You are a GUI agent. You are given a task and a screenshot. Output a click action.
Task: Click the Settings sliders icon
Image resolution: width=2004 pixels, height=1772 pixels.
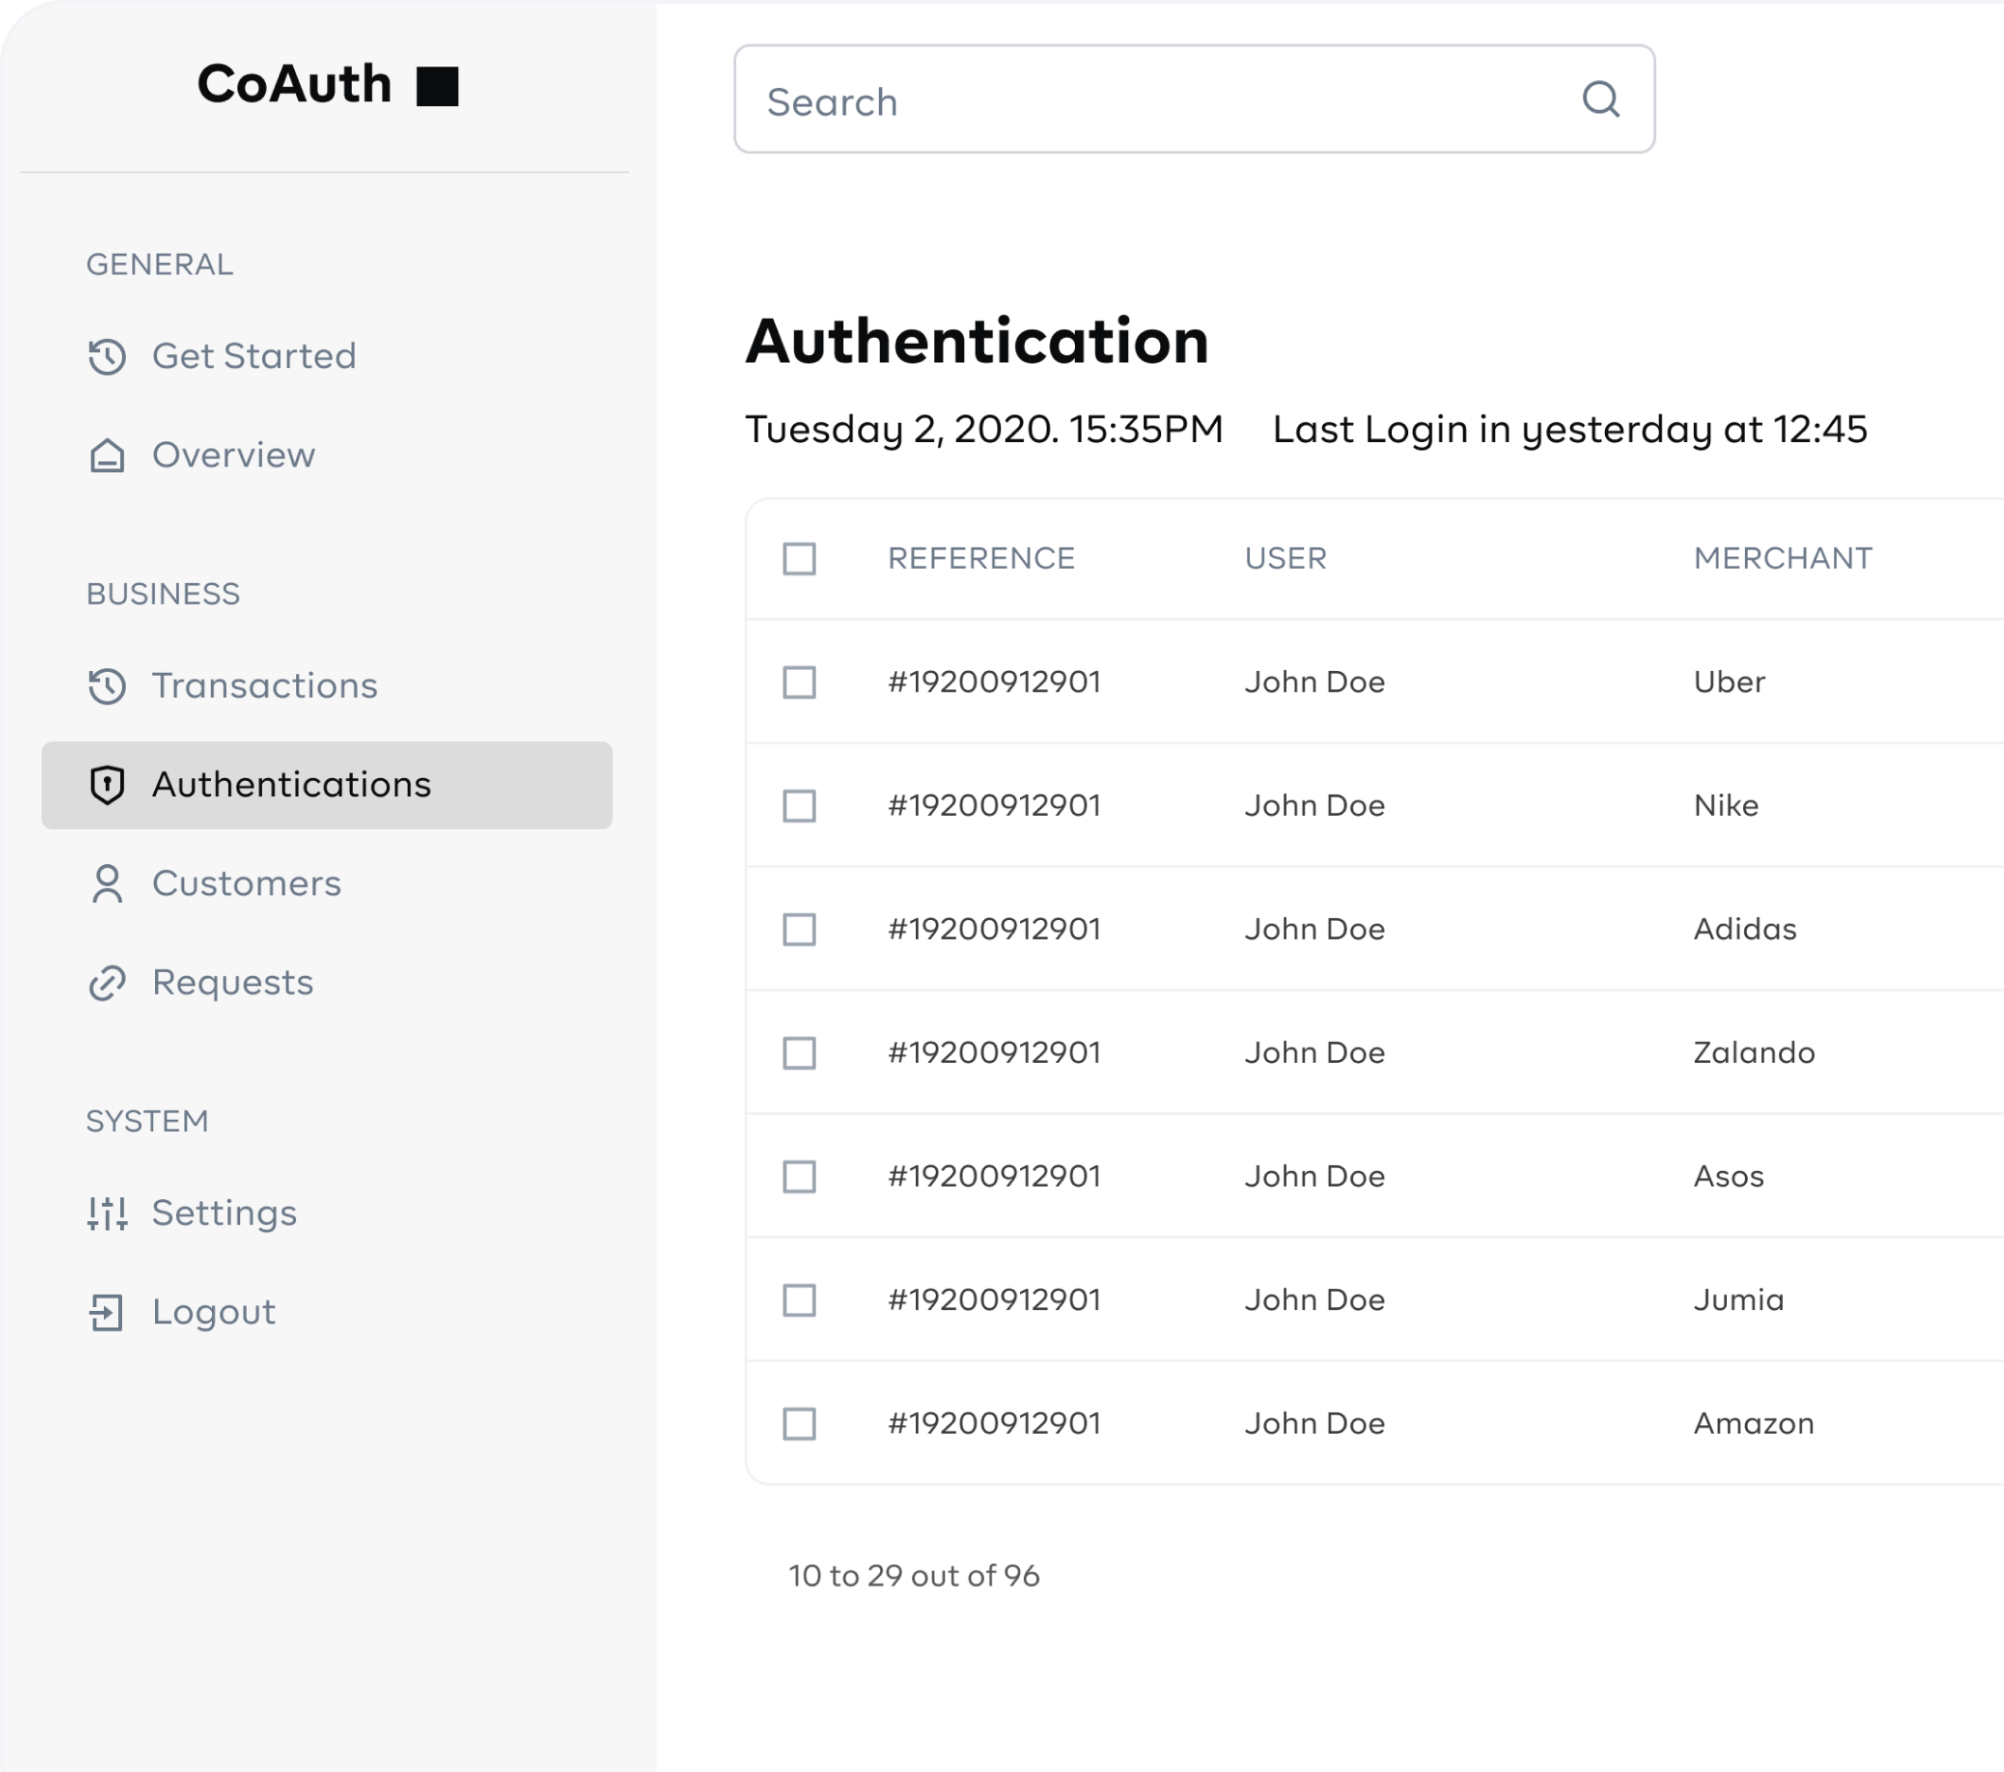106,1212
